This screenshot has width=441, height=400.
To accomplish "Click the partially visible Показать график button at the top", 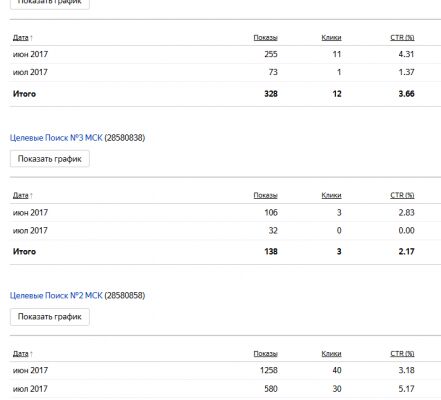I will pos(50,3).
